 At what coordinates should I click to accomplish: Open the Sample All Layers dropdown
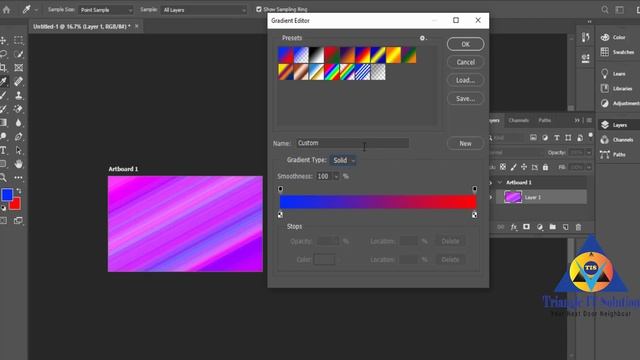(204, 10)
